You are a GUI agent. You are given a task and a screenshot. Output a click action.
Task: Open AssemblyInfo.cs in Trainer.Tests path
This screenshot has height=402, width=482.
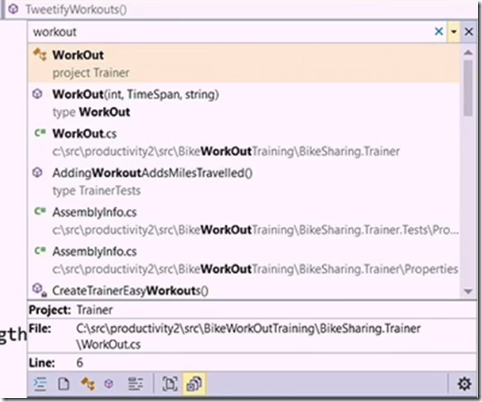[x=244, y=221]
